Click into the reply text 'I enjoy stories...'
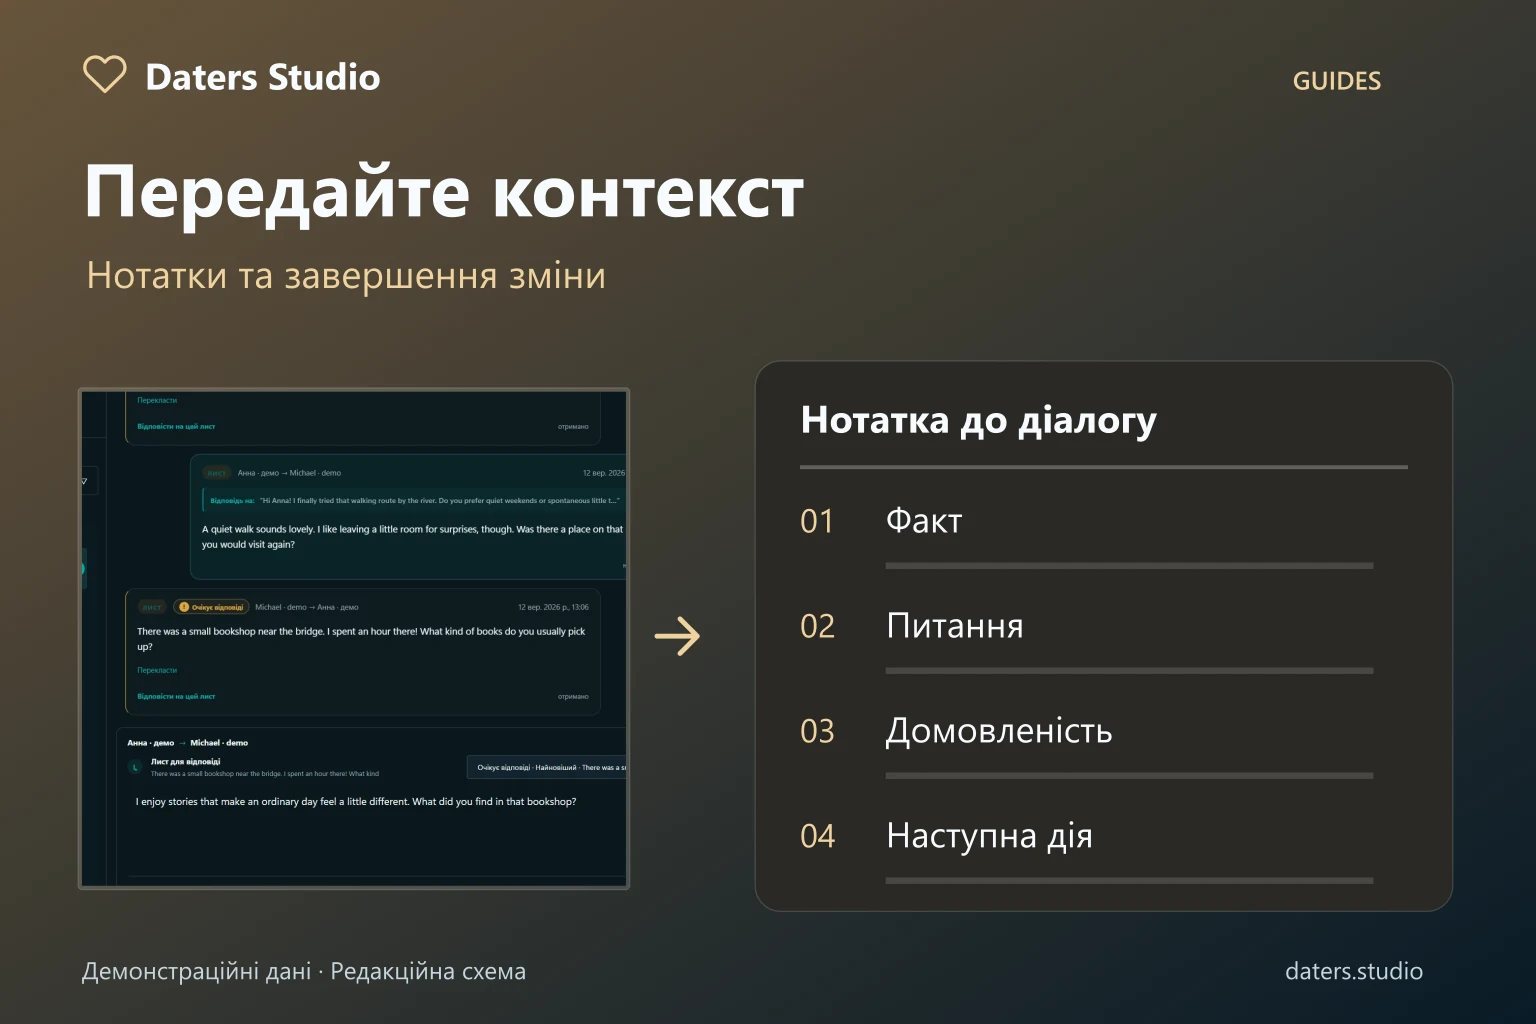The height and width of the screenshot is (1024, 1536). [356, 802]
